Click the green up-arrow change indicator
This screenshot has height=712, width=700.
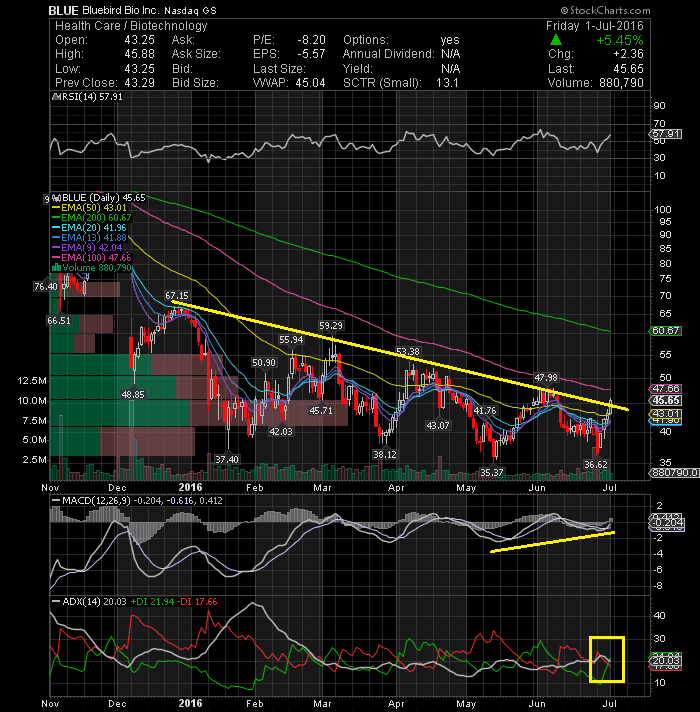tap(556, 40)
